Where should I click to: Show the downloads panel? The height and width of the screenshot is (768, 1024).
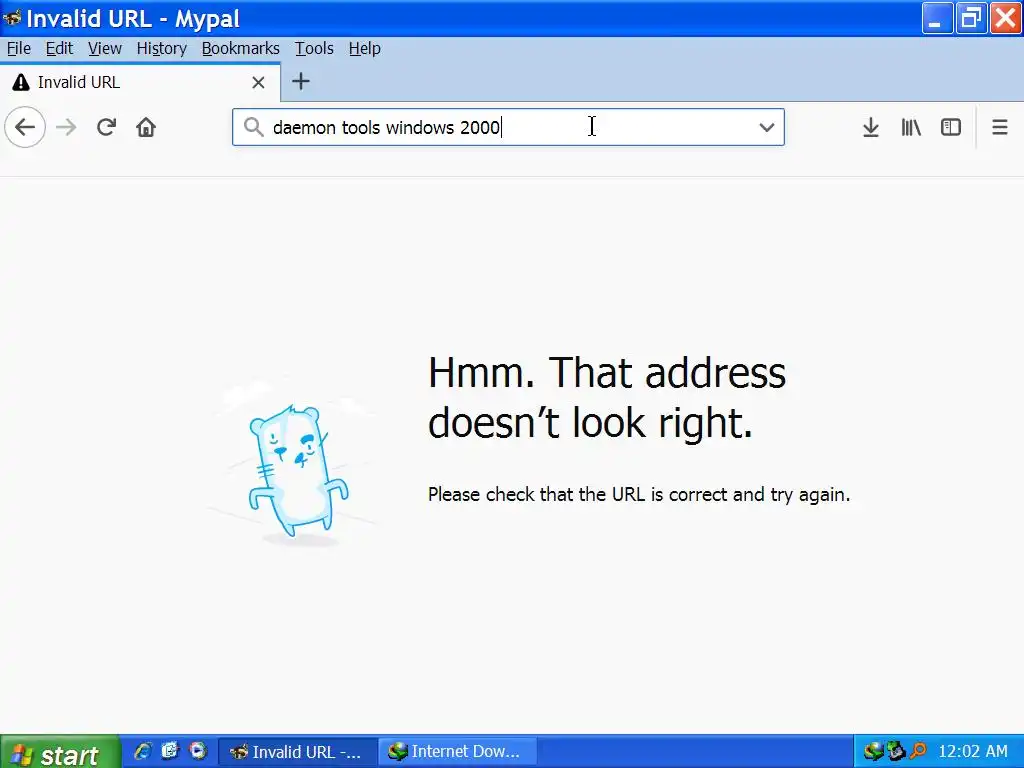pyautogui.click(x=871, y=127)
